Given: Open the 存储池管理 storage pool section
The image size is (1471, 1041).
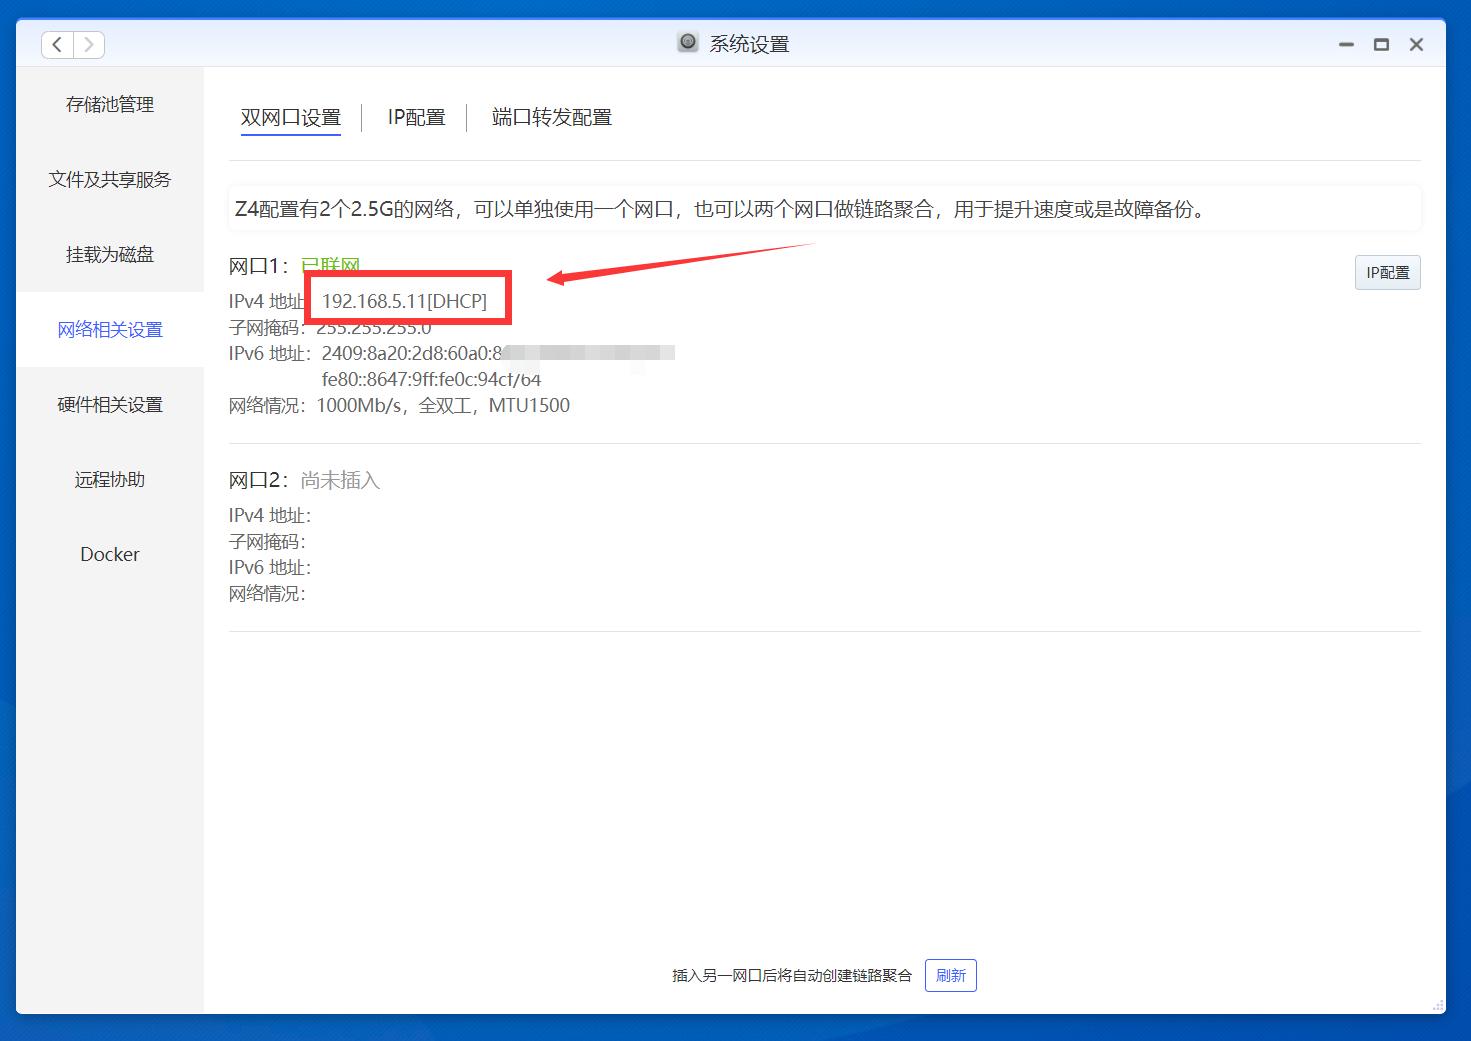Looking at the screenshot, I should (x=110, y=104).
